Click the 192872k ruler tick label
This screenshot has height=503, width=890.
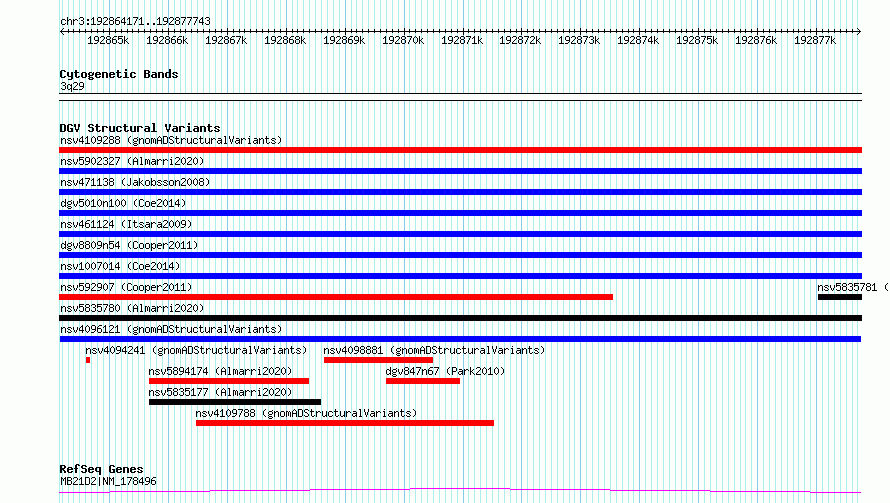coord(520,40)
